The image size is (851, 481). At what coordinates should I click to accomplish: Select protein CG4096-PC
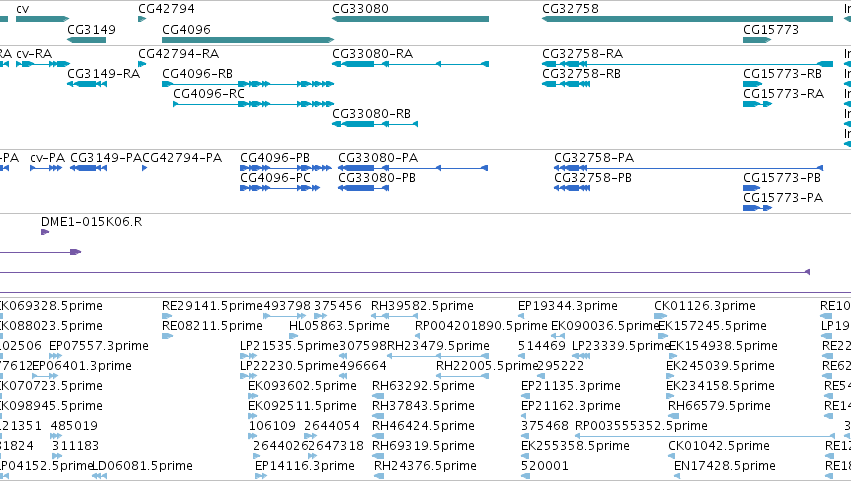(x=280, y=188)
